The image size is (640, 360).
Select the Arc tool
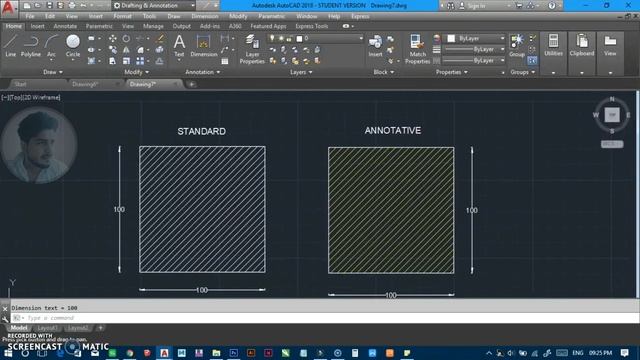point(51,46)
